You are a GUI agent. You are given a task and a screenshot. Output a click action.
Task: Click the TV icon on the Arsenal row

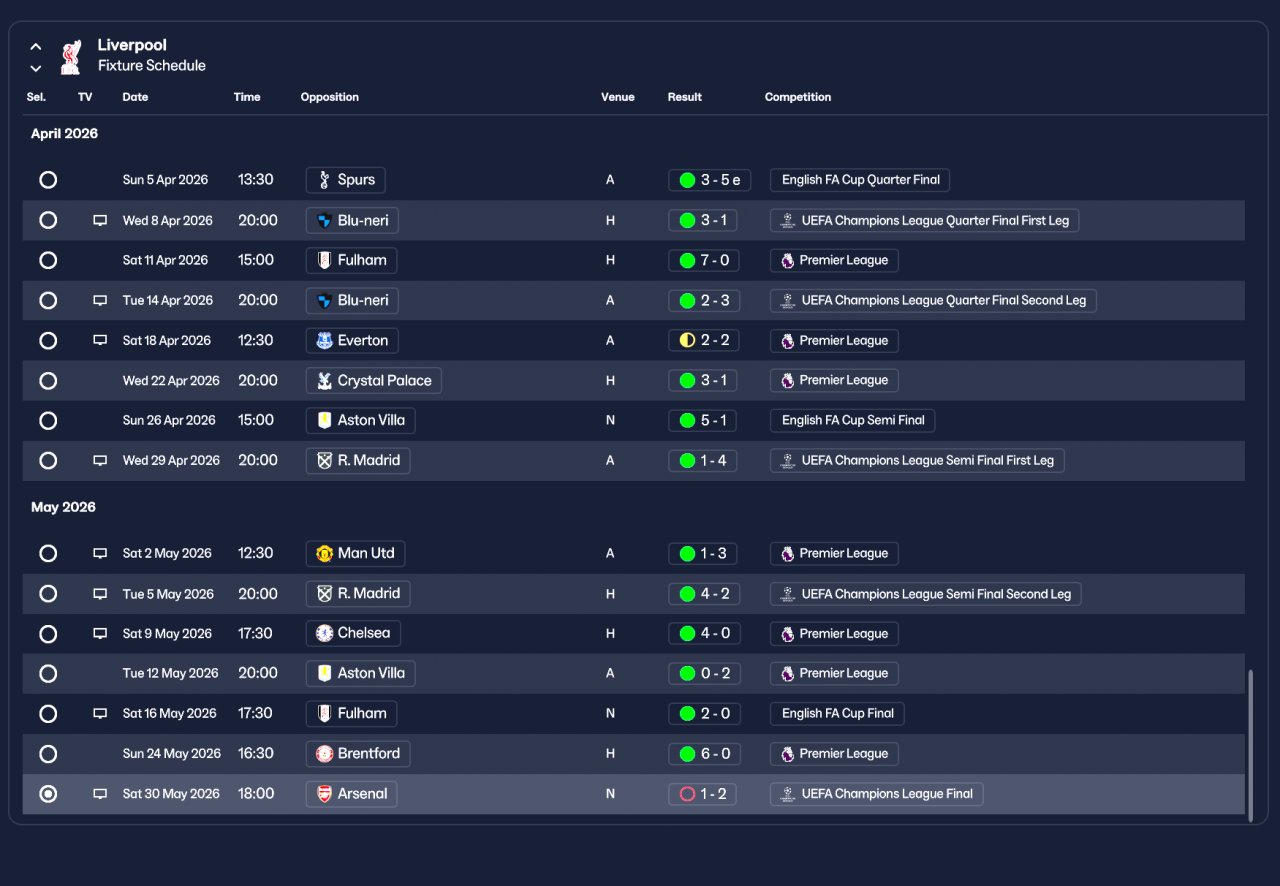100,793
